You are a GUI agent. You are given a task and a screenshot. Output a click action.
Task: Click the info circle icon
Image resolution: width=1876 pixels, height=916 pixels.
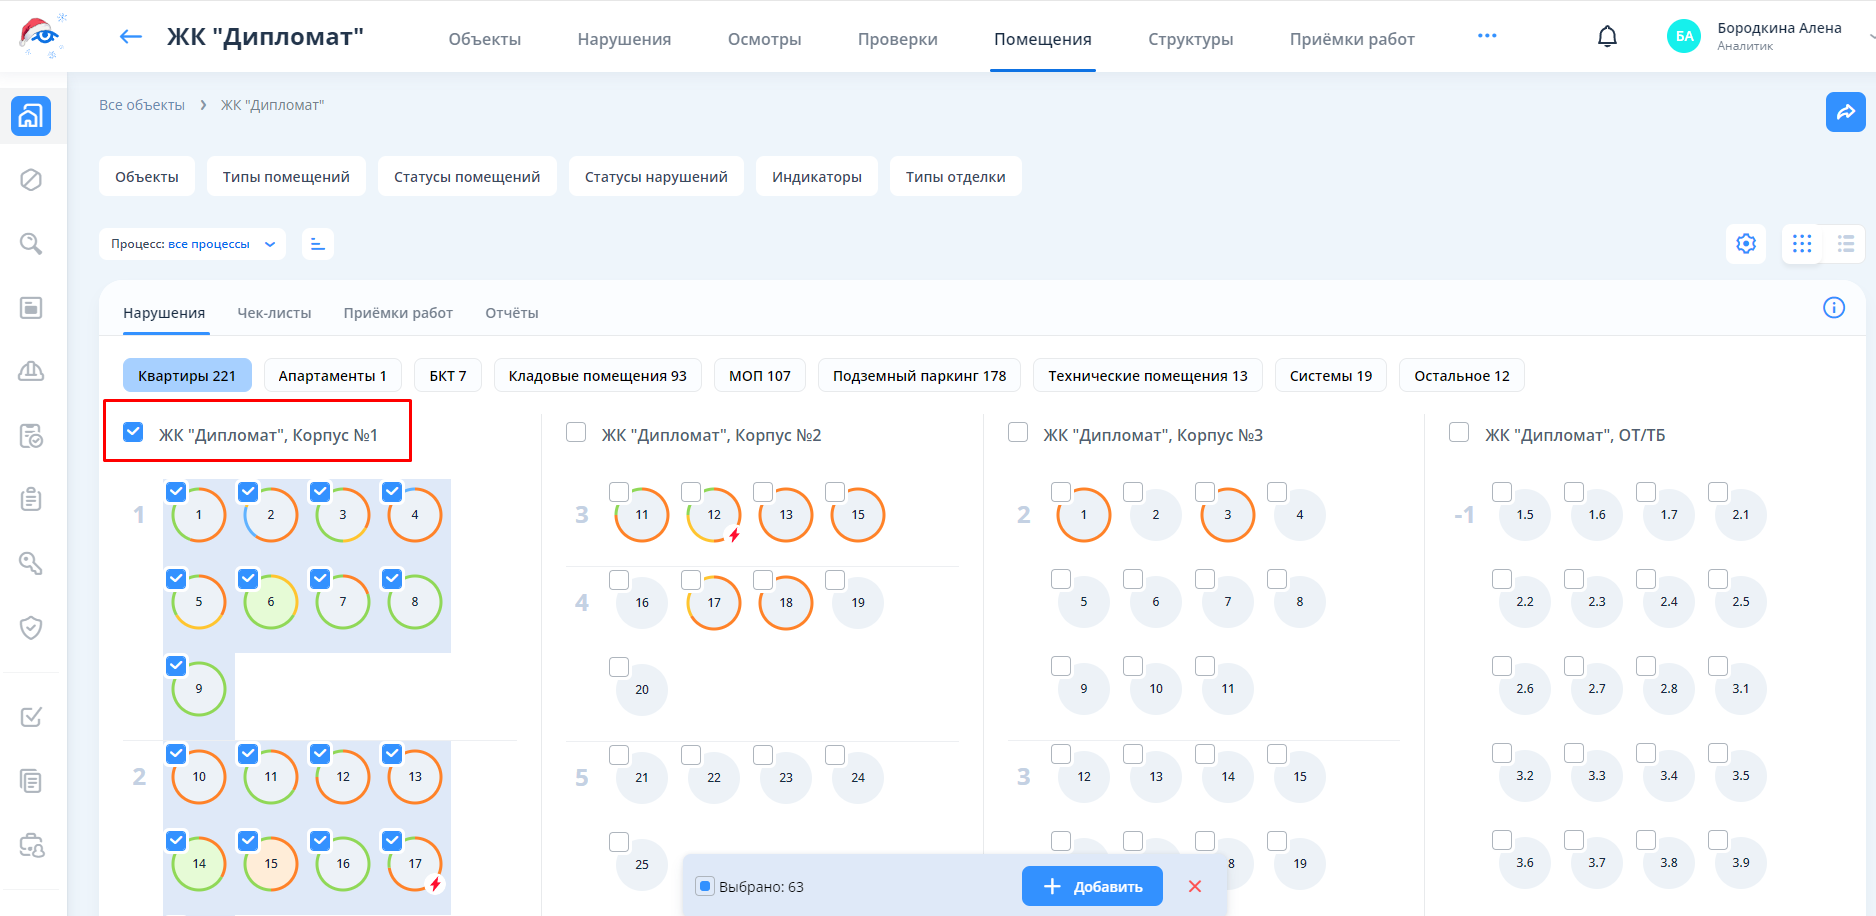tap(1833, 308)
